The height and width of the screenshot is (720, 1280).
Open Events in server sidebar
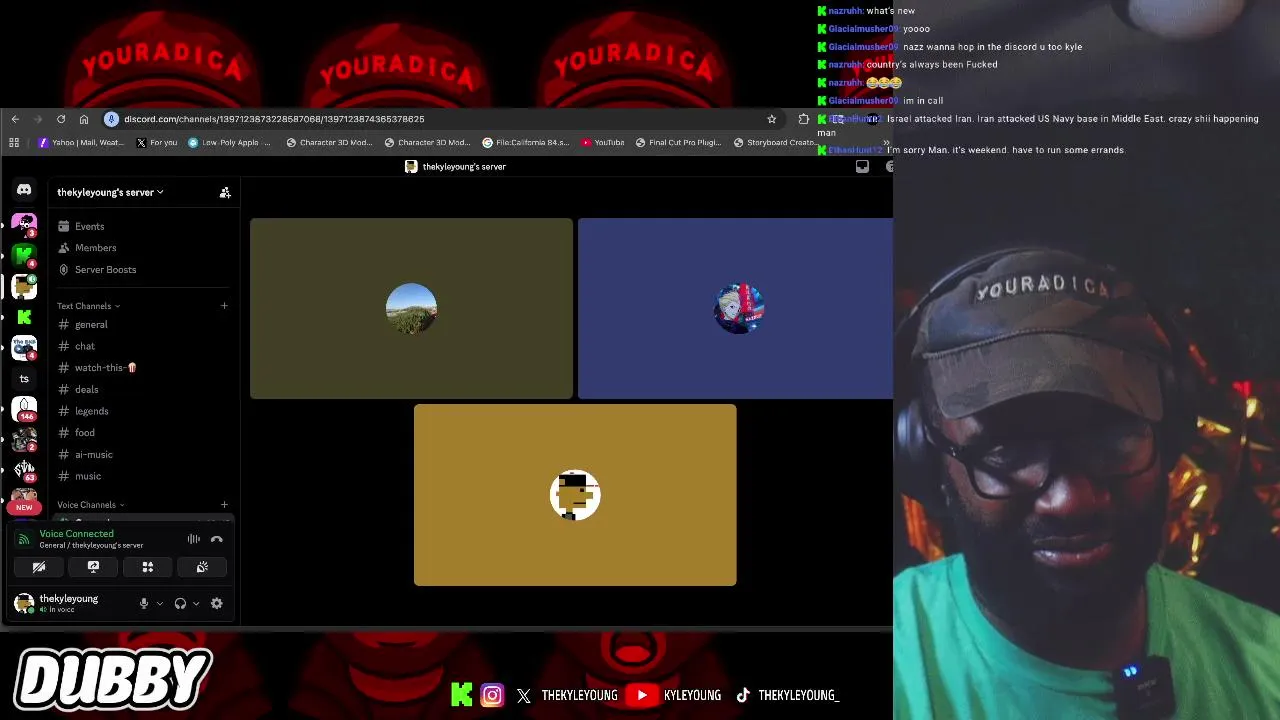click(143, 226)
